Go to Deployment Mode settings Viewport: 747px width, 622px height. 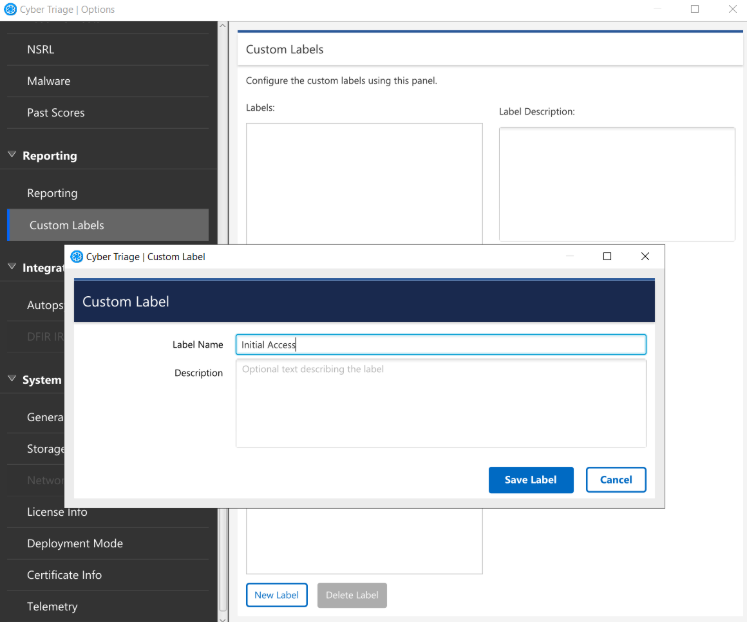(75, 544)
